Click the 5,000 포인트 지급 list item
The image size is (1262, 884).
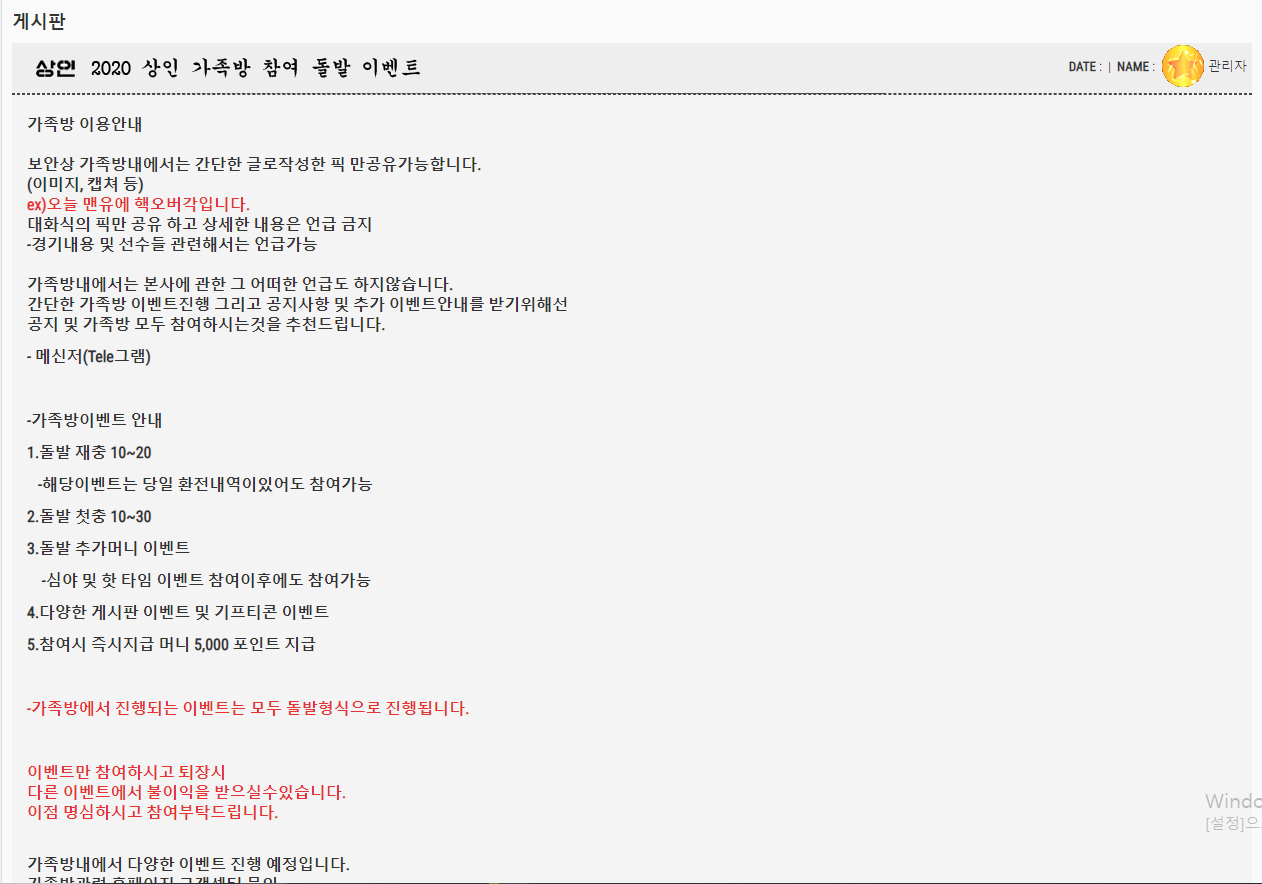pos(171,644)
